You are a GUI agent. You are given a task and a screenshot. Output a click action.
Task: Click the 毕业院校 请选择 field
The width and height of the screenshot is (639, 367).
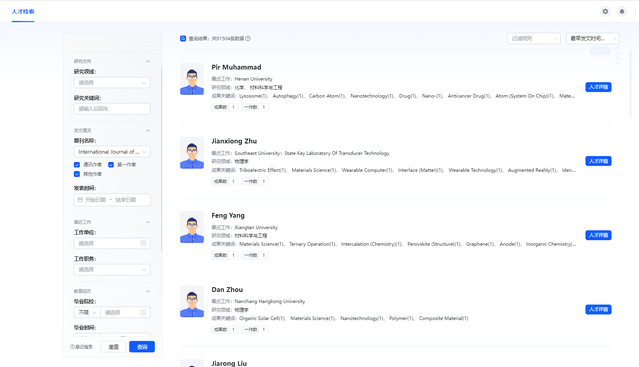pyautogui.click(x=125, y=312)
